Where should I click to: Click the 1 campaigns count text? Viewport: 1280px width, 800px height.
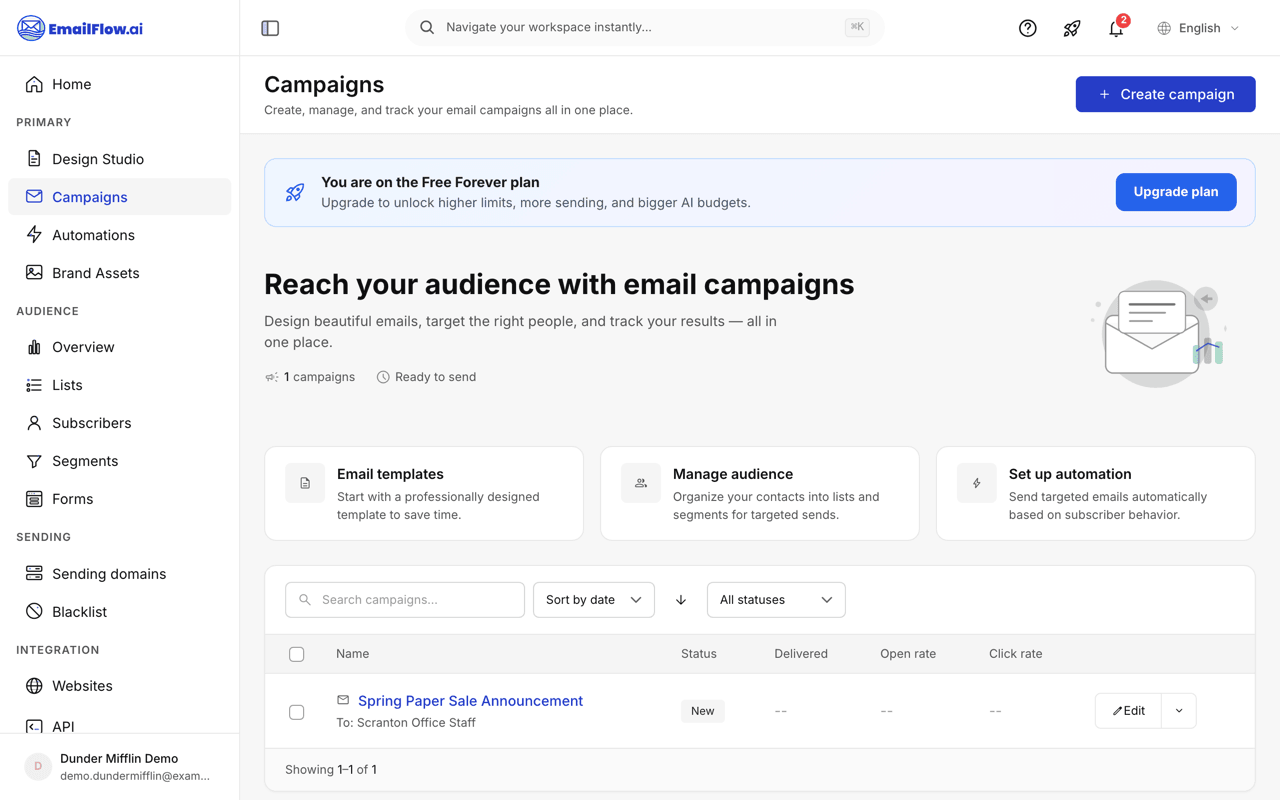click(x=319, y=377)
